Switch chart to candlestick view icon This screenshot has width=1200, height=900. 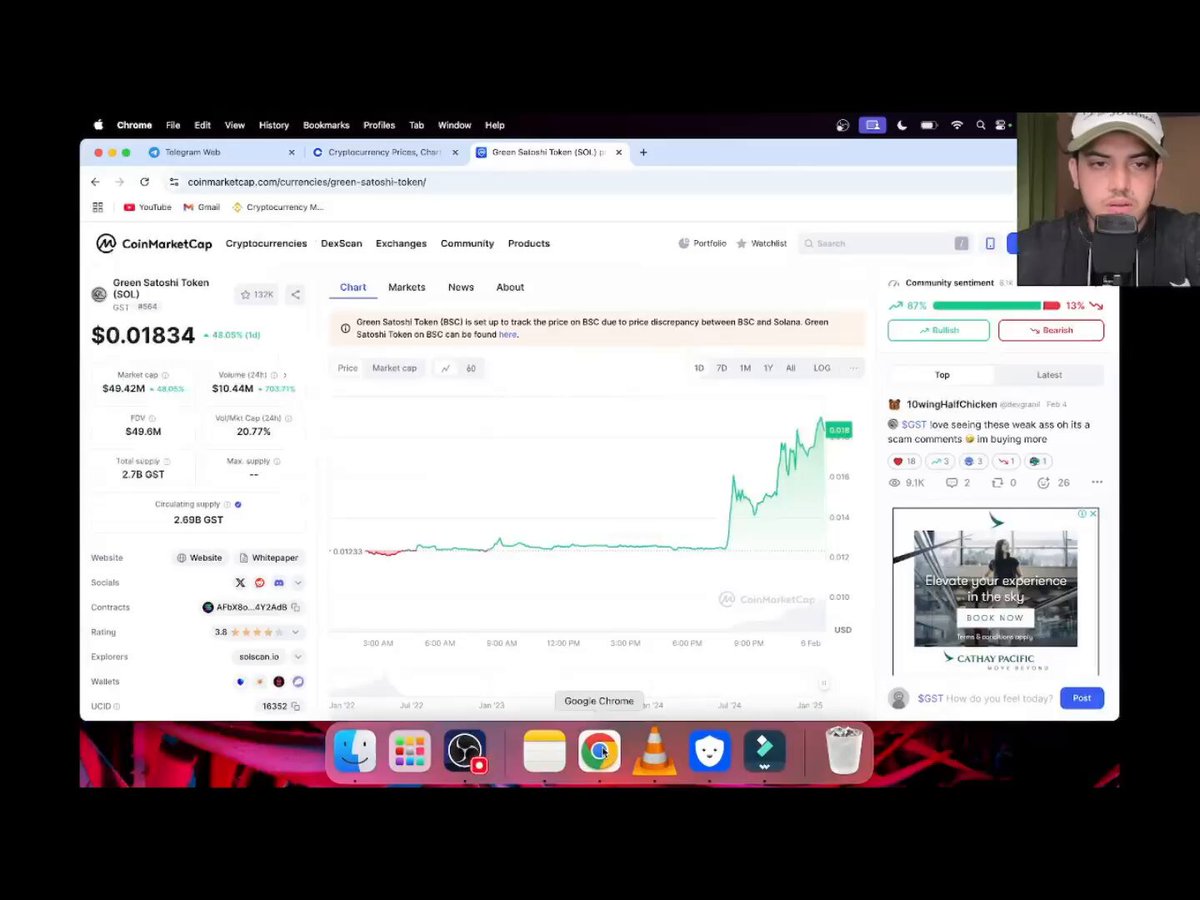click(470, 368)
